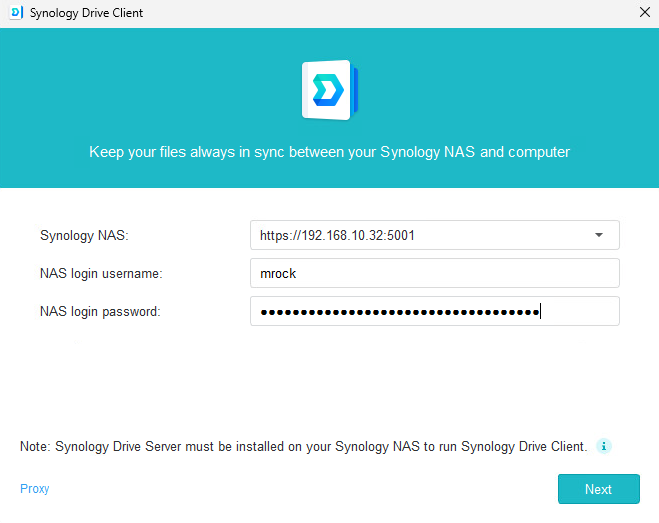
Task: Focus the NAS login username field
Action: (x=435, y=273)
